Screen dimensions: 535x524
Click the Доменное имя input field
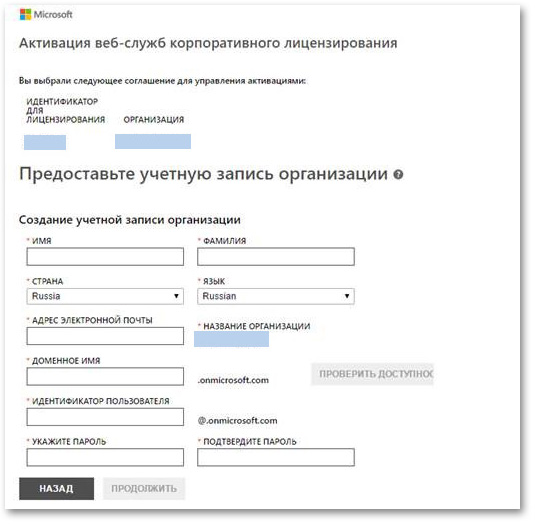coord(105,377)
